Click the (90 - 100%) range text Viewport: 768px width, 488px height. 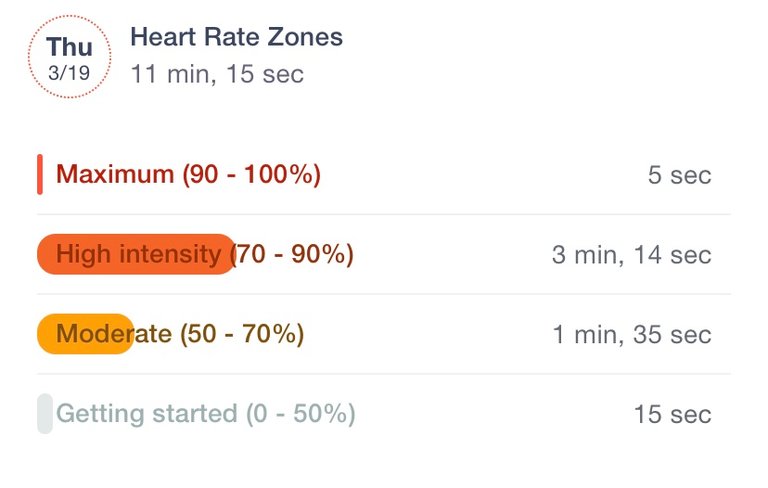point(251,175)
